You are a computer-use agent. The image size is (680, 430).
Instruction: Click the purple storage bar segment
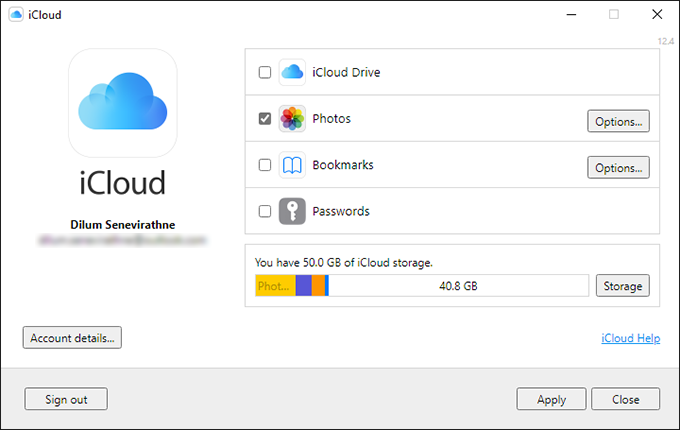point(303,286)
